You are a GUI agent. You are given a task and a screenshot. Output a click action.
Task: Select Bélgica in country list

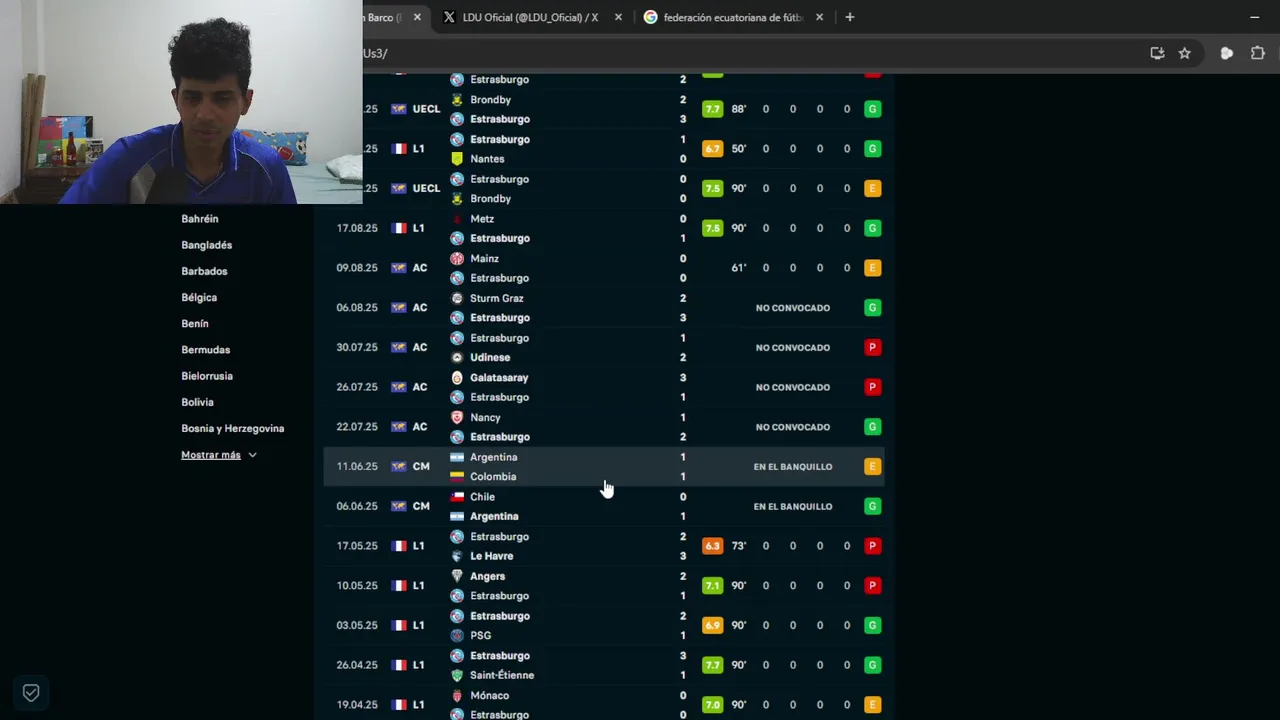tap(199, 297)
